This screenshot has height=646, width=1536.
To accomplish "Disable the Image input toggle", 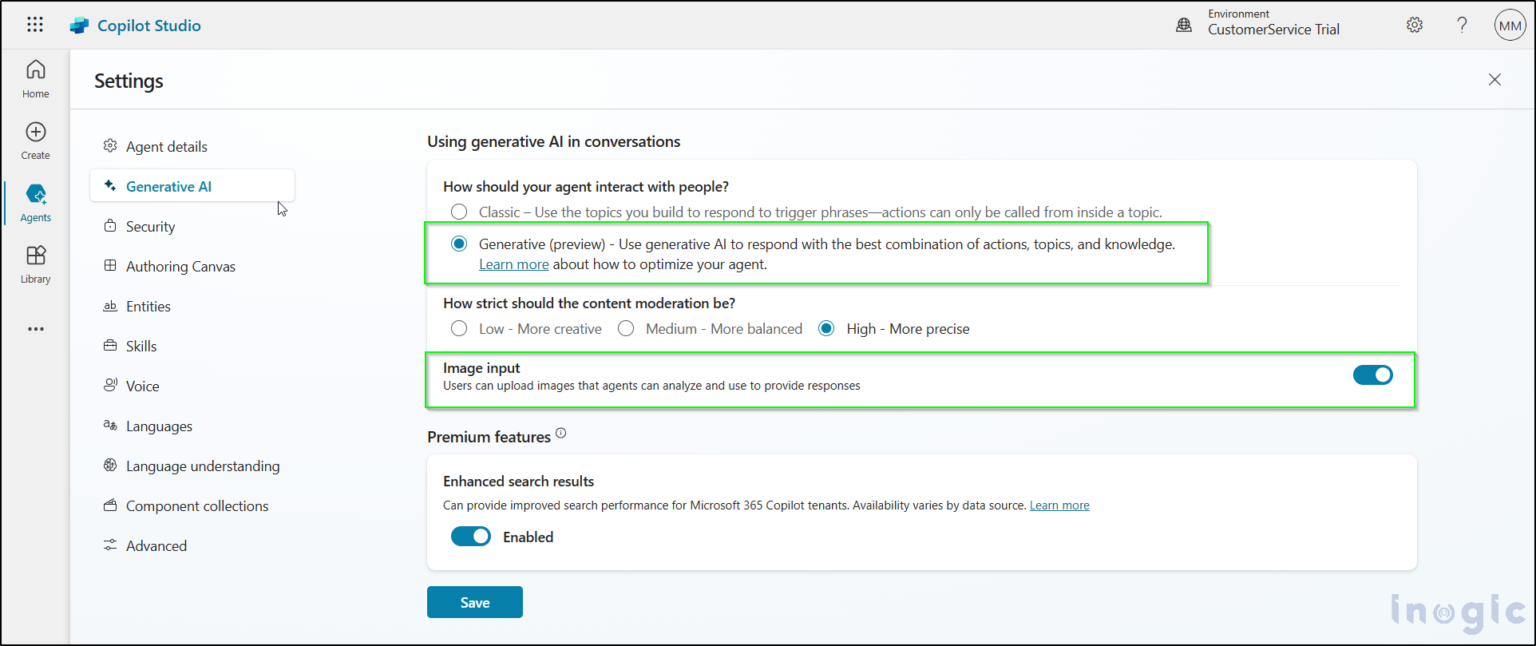I will (1373, 375).
